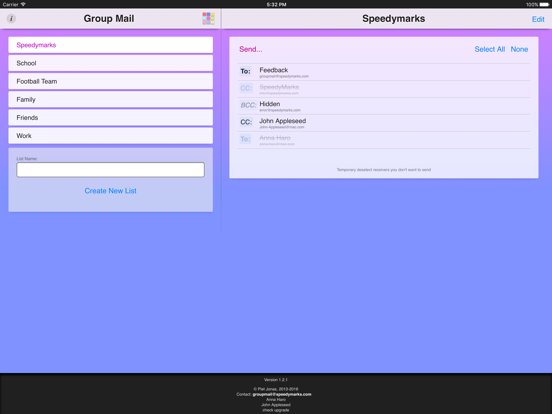Click the Send... button
This screenshot has height=414, width=552.
coord(251,49)
